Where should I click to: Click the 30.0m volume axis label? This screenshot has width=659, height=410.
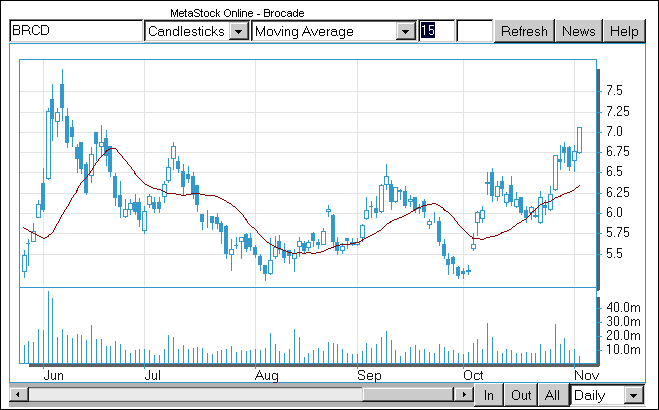click(x=623, y=322)
